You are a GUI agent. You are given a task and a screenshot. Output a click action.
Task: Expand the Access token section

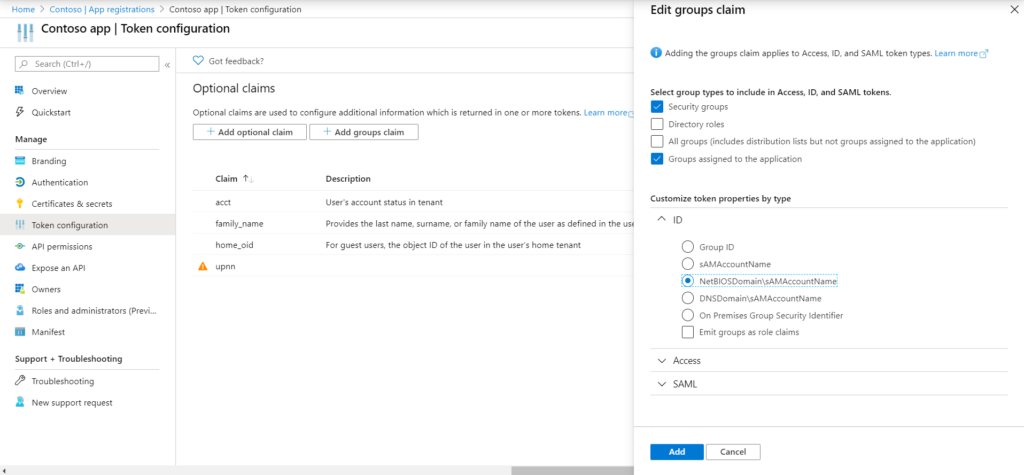pos(662,360)
